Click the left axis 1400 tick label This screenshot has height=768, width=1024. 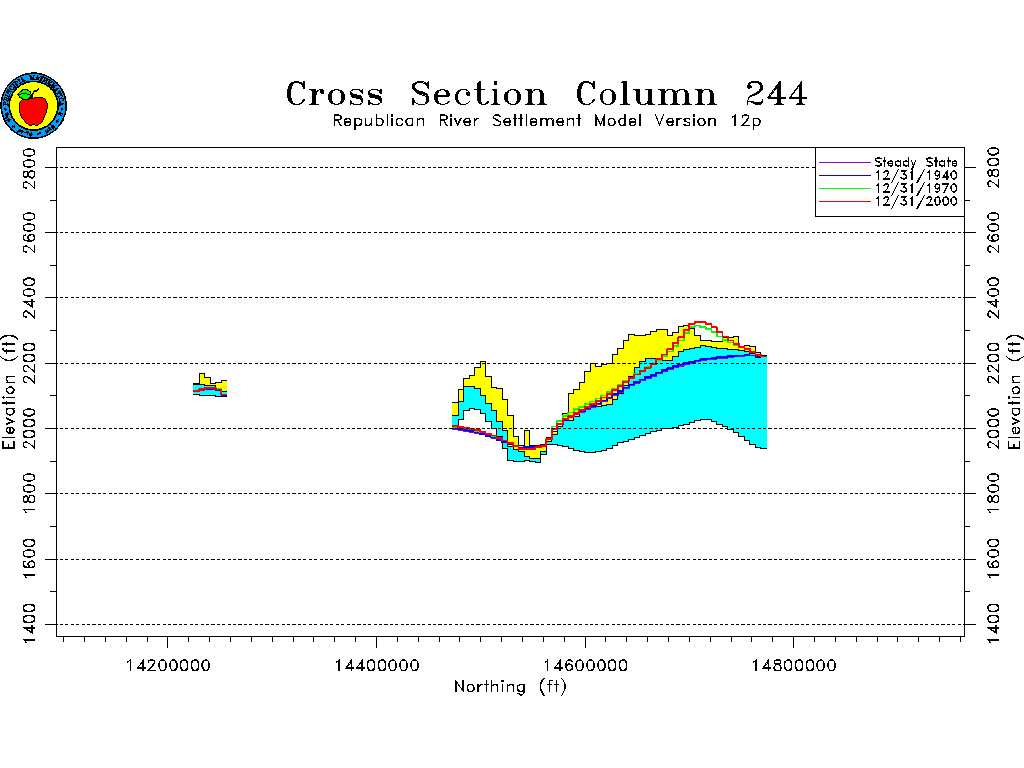(x=29, y=623)
